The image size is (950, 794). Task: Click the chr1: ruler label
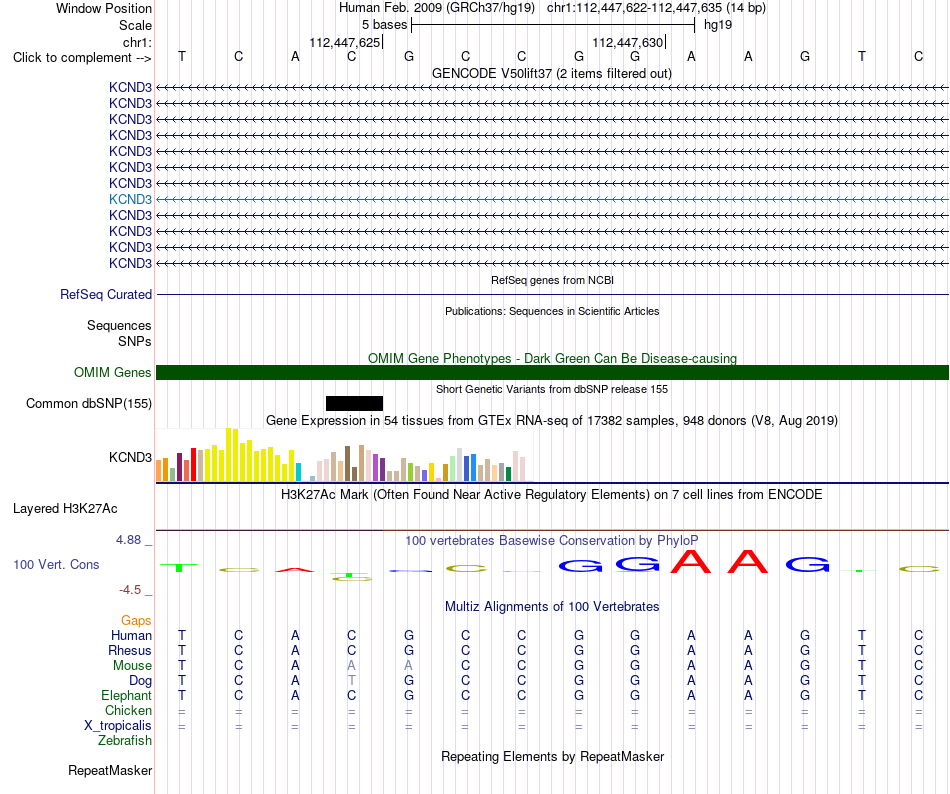pos(137,42)
